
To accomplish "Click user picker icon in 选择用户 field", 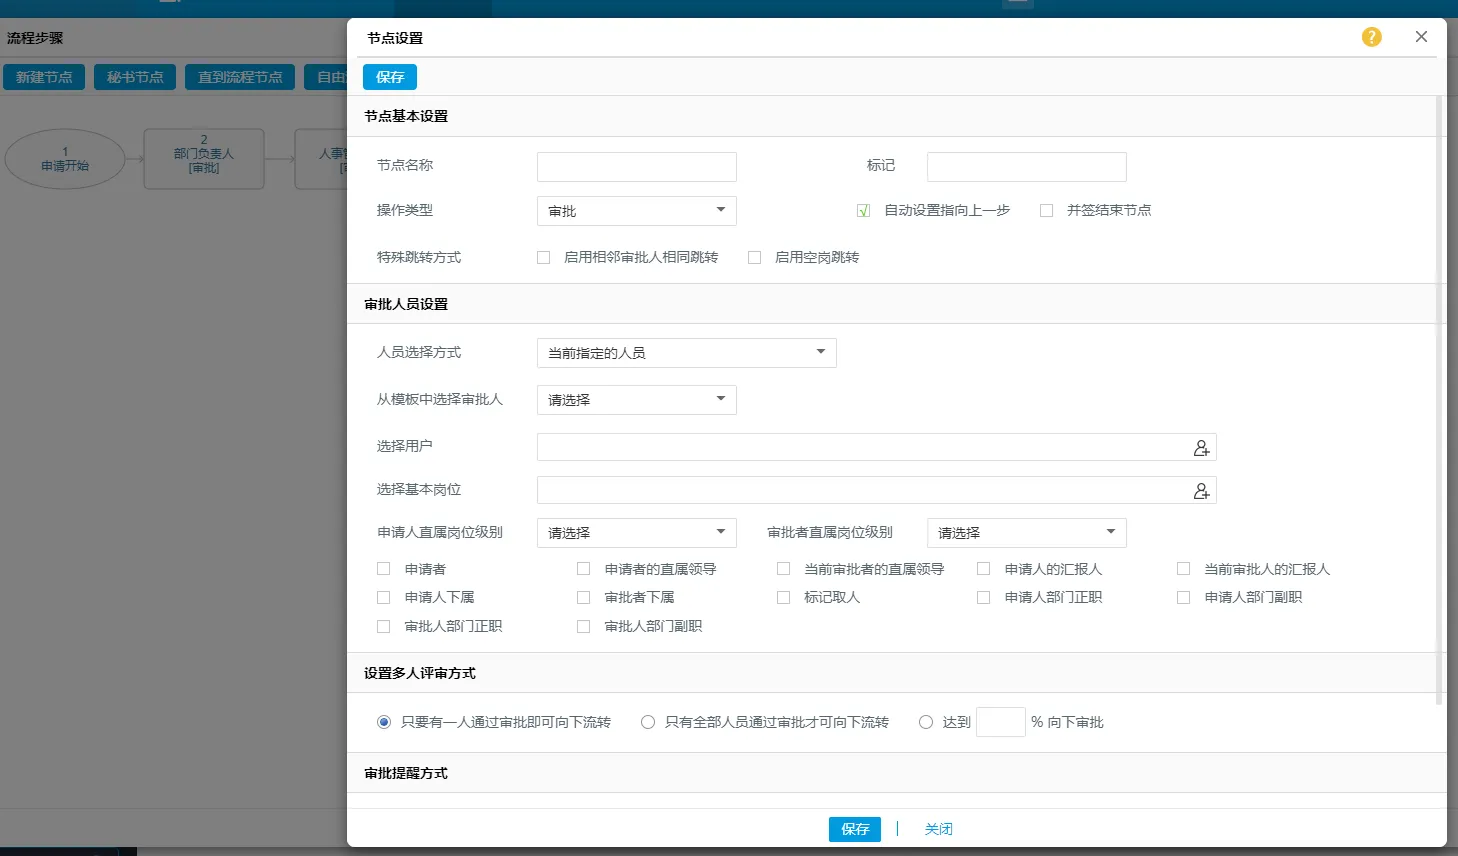I will click(1201, 448).
